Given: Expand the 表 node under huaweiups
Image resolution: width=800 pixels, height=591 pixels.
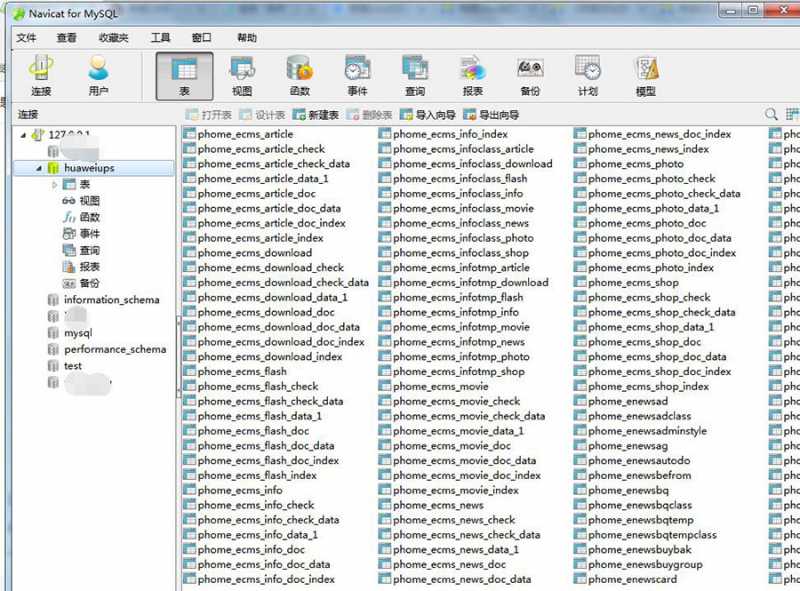Looking at the screenshot, I should (55, 185).
